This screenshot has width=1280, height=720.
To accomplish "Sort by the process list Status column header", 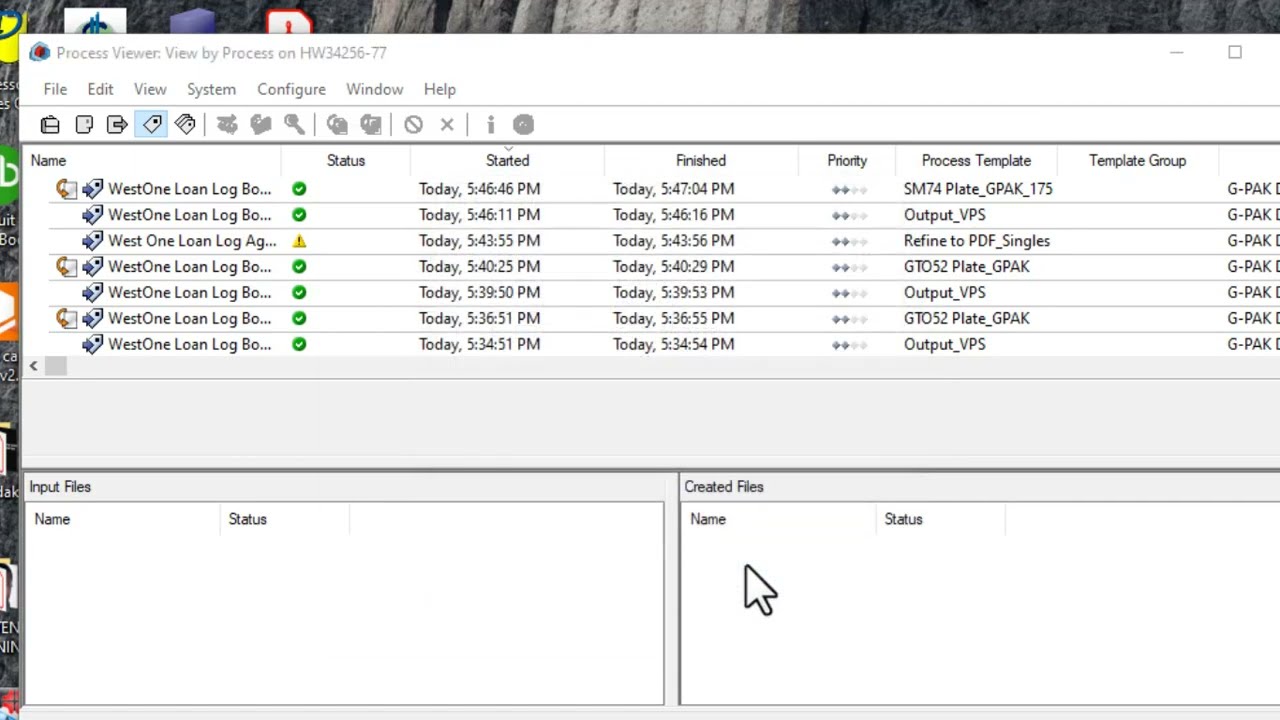I will click(x=346, y=160).
